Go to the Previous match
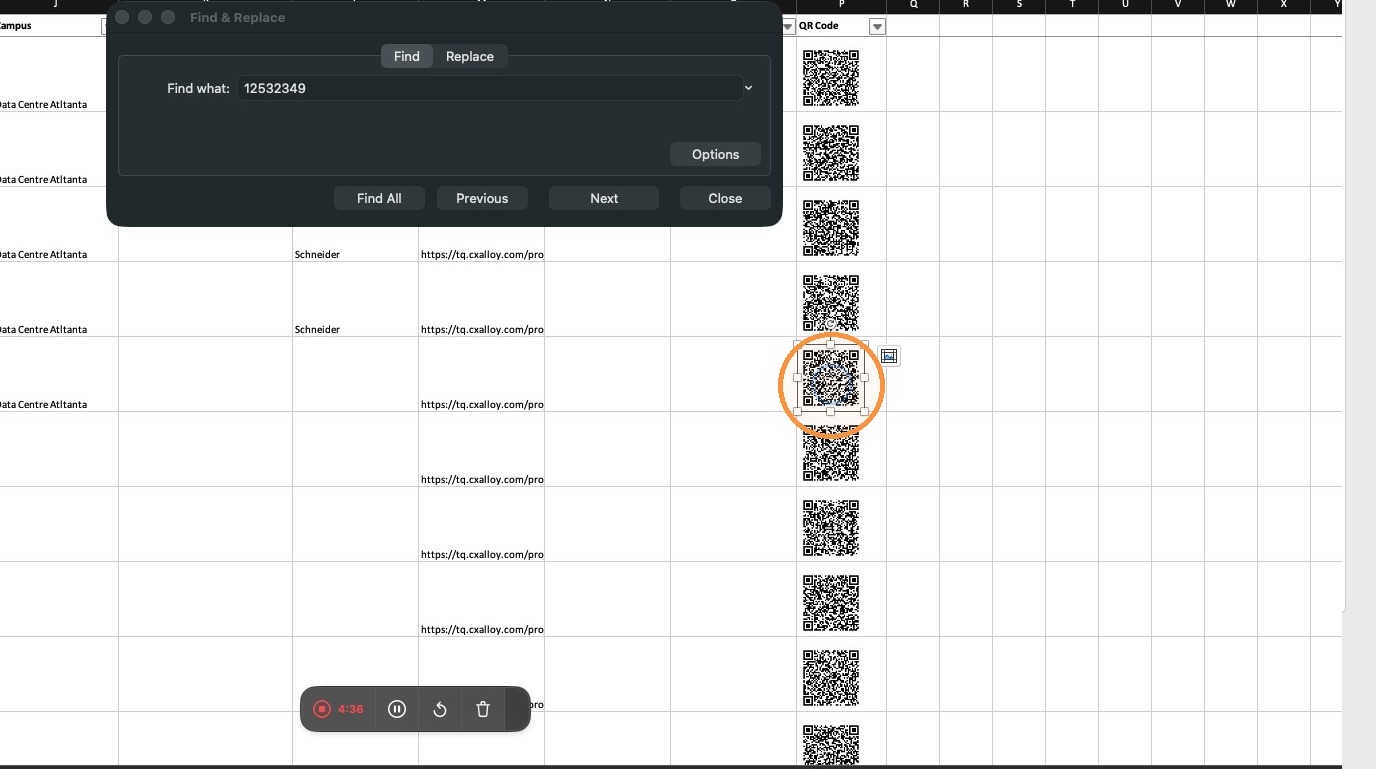Image resolution: width=1376 pixels, height=769 pixels. tap(482, 198)
